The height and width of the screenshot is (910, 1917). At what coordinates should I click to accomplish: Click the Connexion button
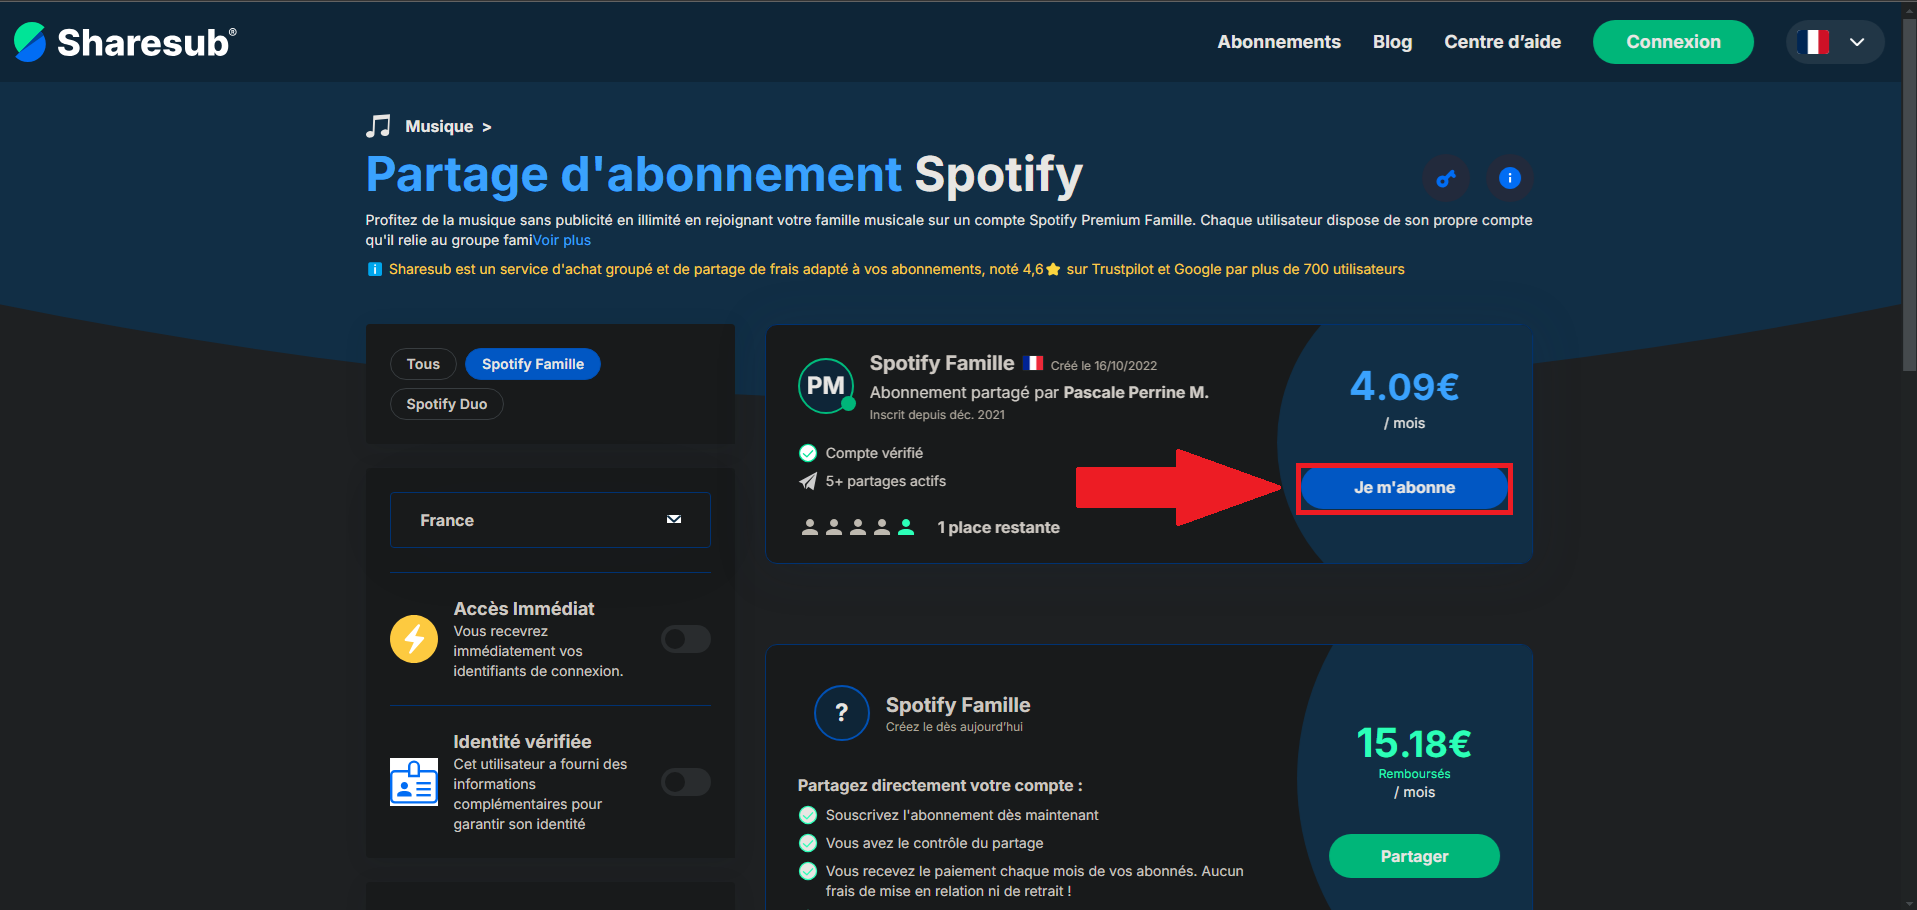coord(1673,42)
